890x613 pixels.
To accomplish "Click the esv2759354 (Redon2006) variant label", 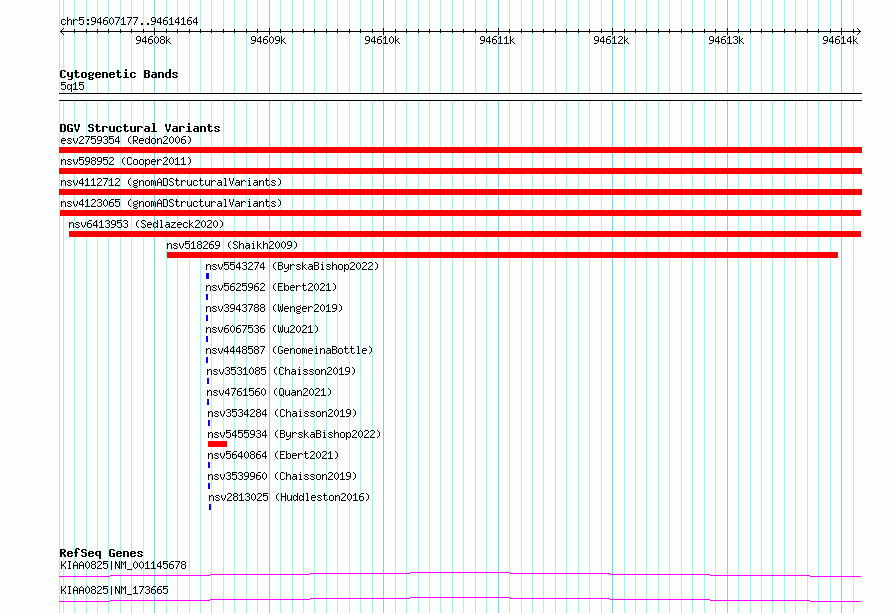I will tap(126, 140).
